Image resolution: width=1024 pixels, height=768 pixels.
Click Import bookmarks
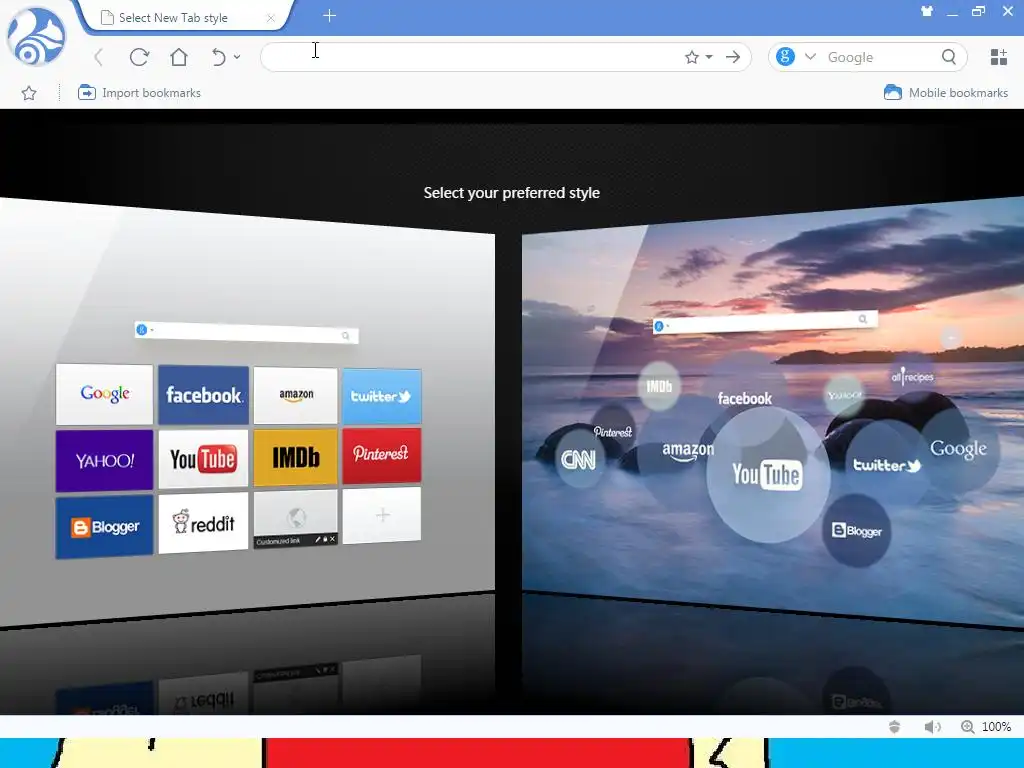click(x=138, y=93)
